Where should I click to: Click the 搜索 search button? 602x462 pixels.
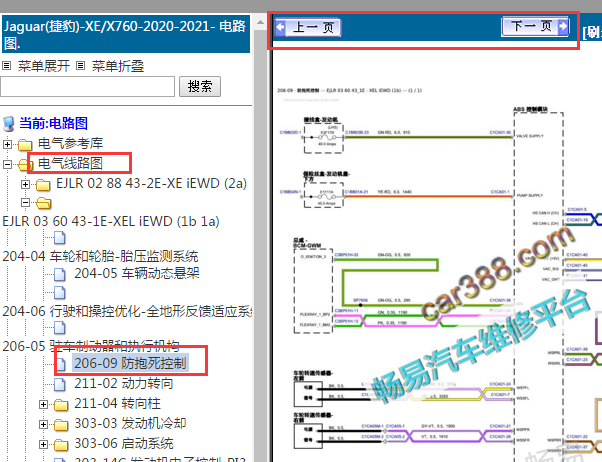point(200,86)
